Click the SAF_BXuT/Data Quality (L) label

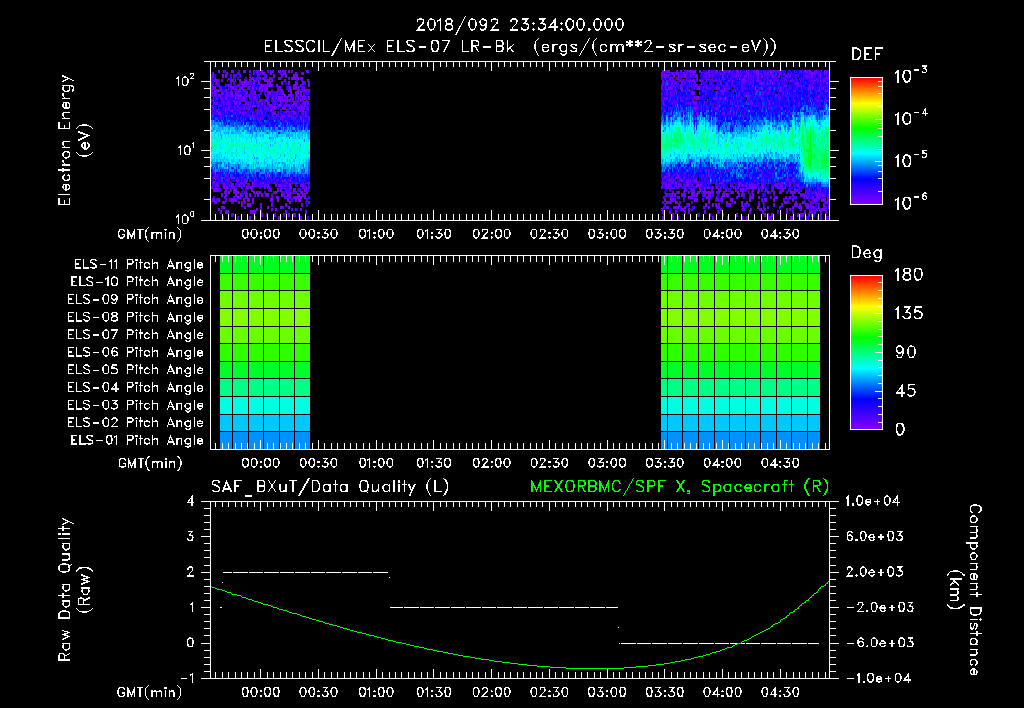point(330,487)
